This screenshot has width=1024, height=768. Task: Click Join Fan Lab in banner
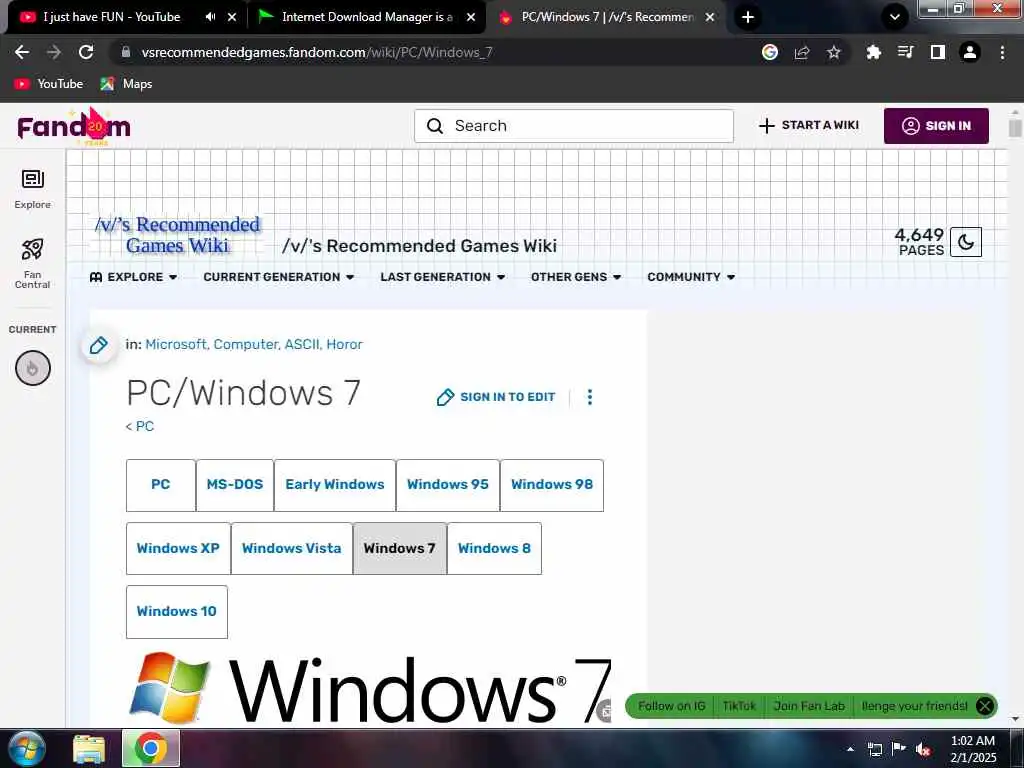[x=808, y=706]
